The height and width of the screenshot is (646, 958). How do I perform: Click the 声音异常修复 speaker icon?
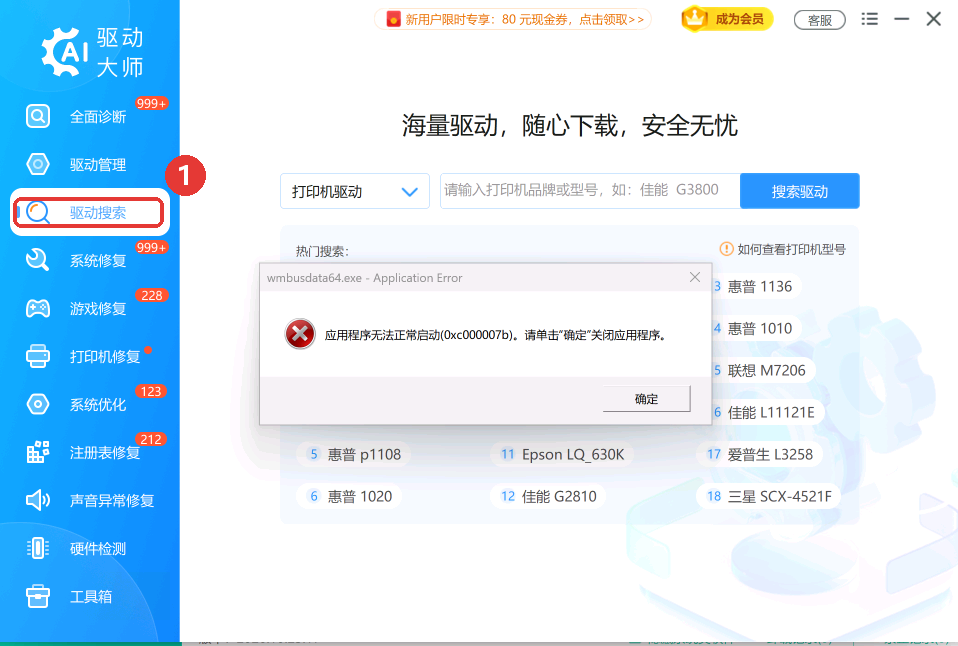tap(38, 500)
